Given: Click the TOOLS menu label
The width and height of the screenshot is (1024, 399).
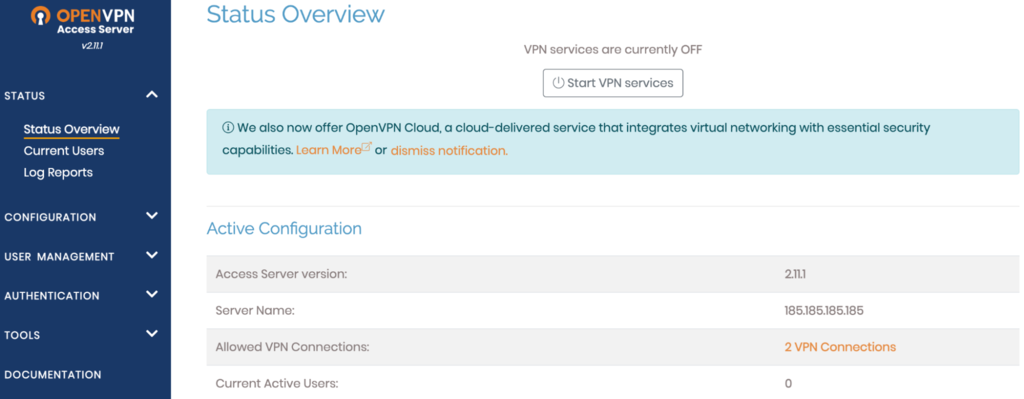Looking at the screenshot, I should [x=22, y=336].
